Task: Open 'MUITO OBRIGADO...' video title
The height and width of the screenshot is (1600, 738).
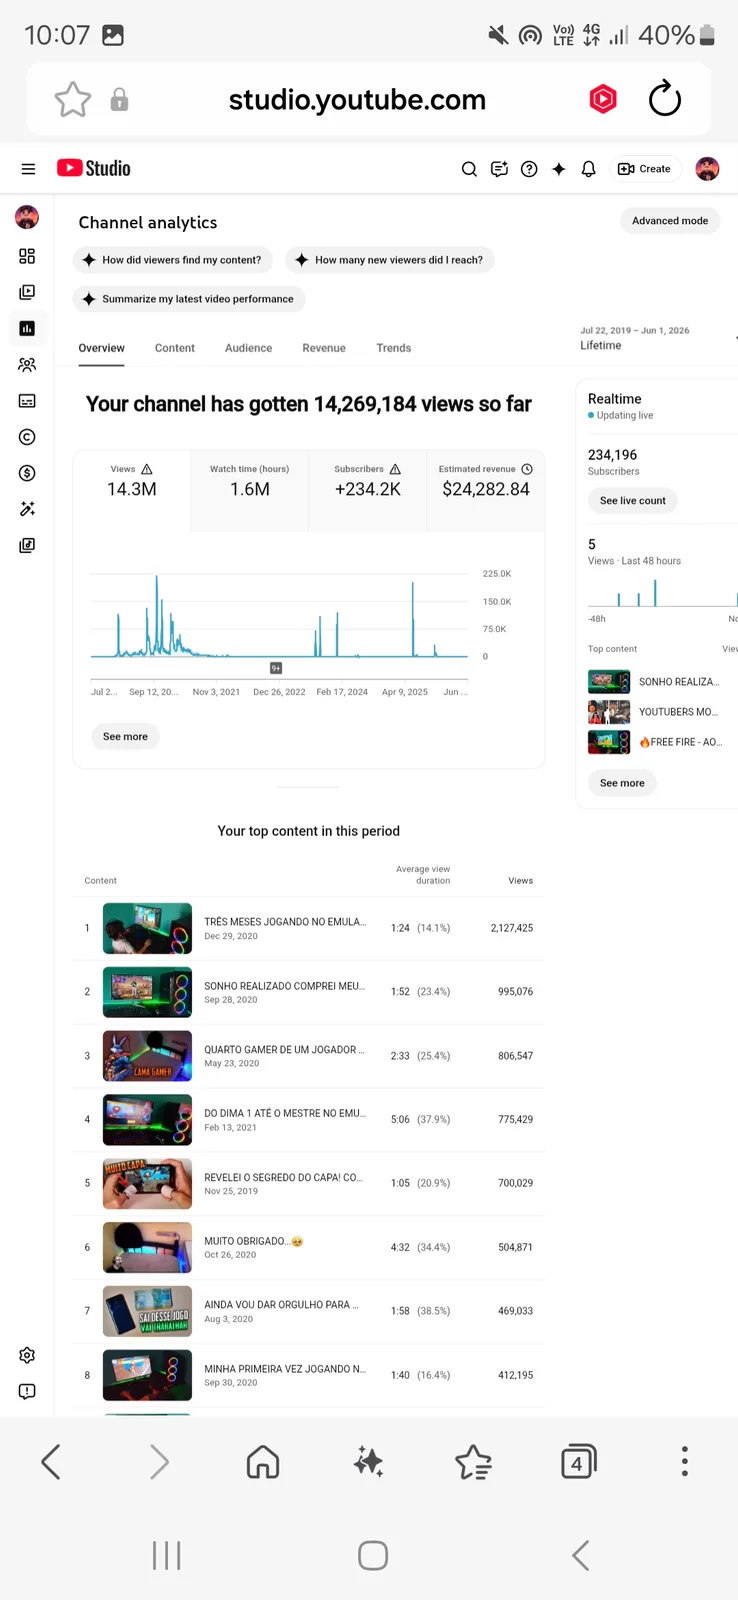Action: pos(254,1241)
